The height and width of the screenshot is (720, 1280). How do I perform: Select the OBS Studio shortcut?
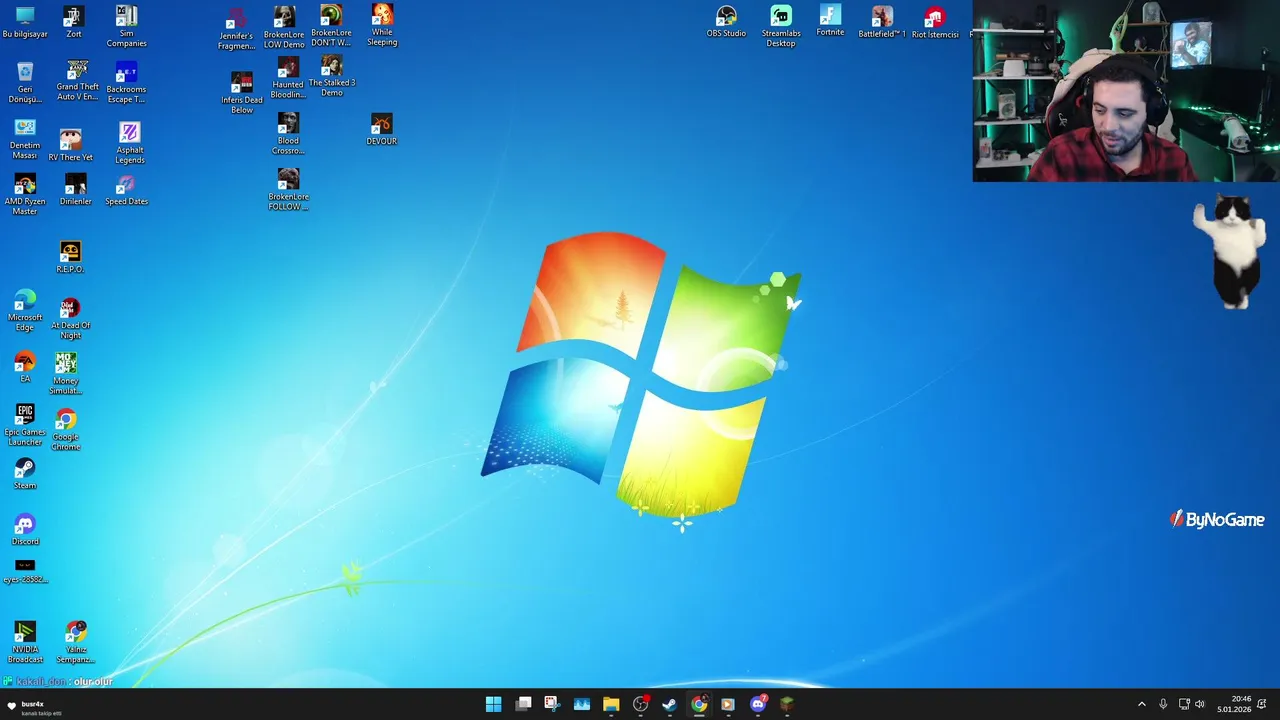[726, 22]
